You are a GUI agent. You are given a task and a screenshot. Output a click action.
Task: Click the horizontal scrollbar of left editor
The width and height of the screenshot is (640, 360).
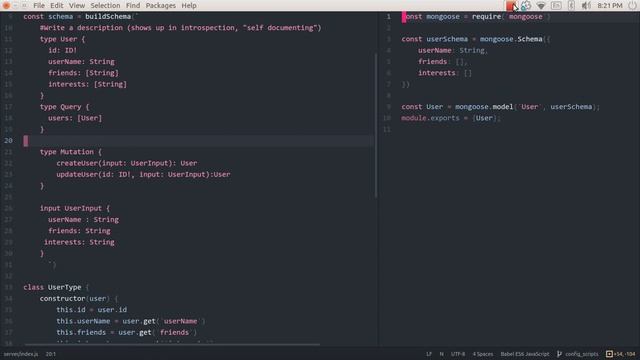pyautogui.click(x=172, y=344)
